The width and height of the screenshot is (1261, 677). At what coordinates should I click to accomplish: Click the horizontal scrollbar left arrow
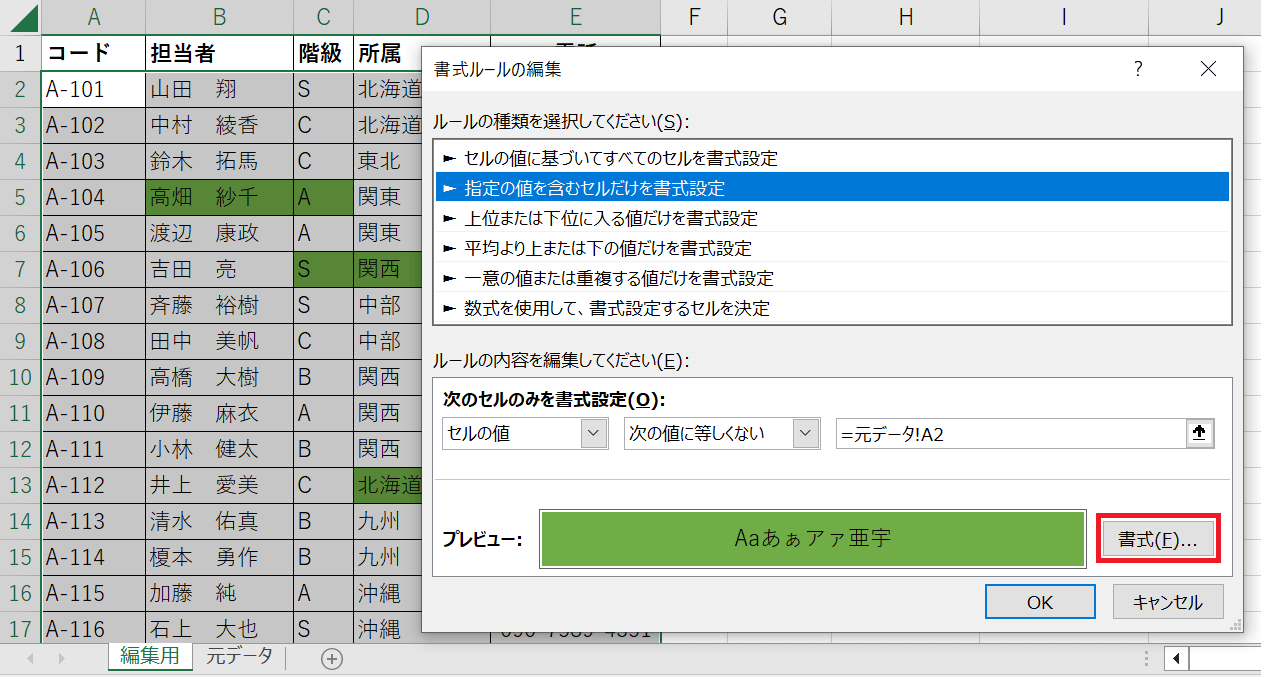(1177, 658)
